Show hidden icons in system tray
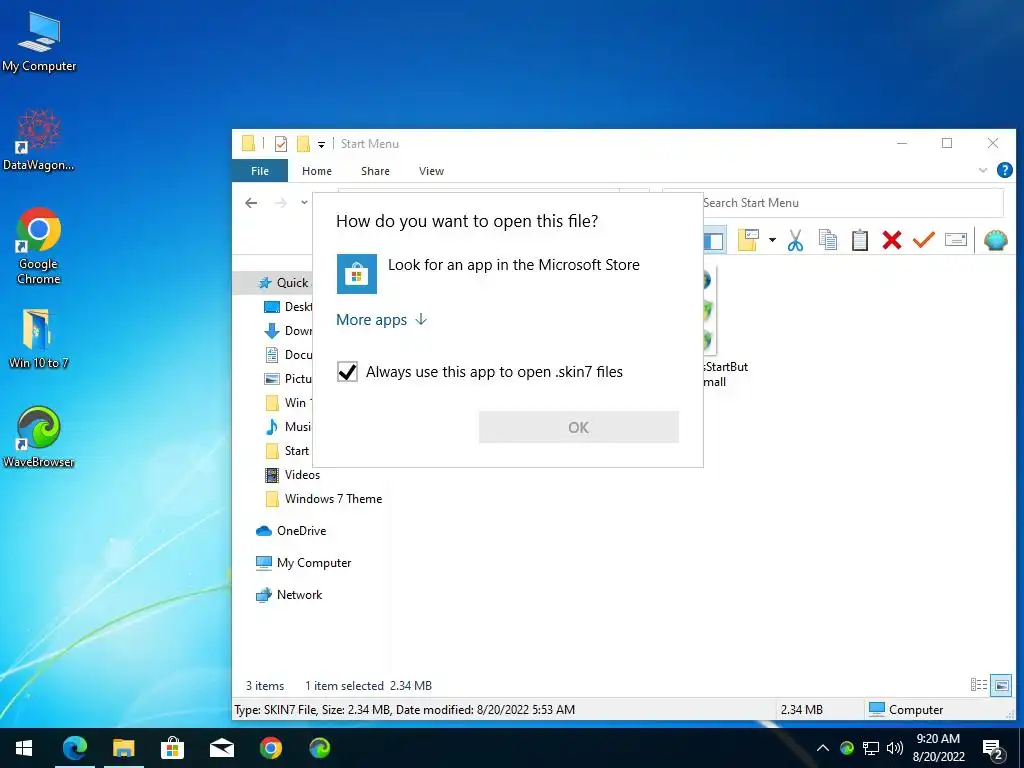The width and height of the screenshot is (1024, 768). click(823, 748)
